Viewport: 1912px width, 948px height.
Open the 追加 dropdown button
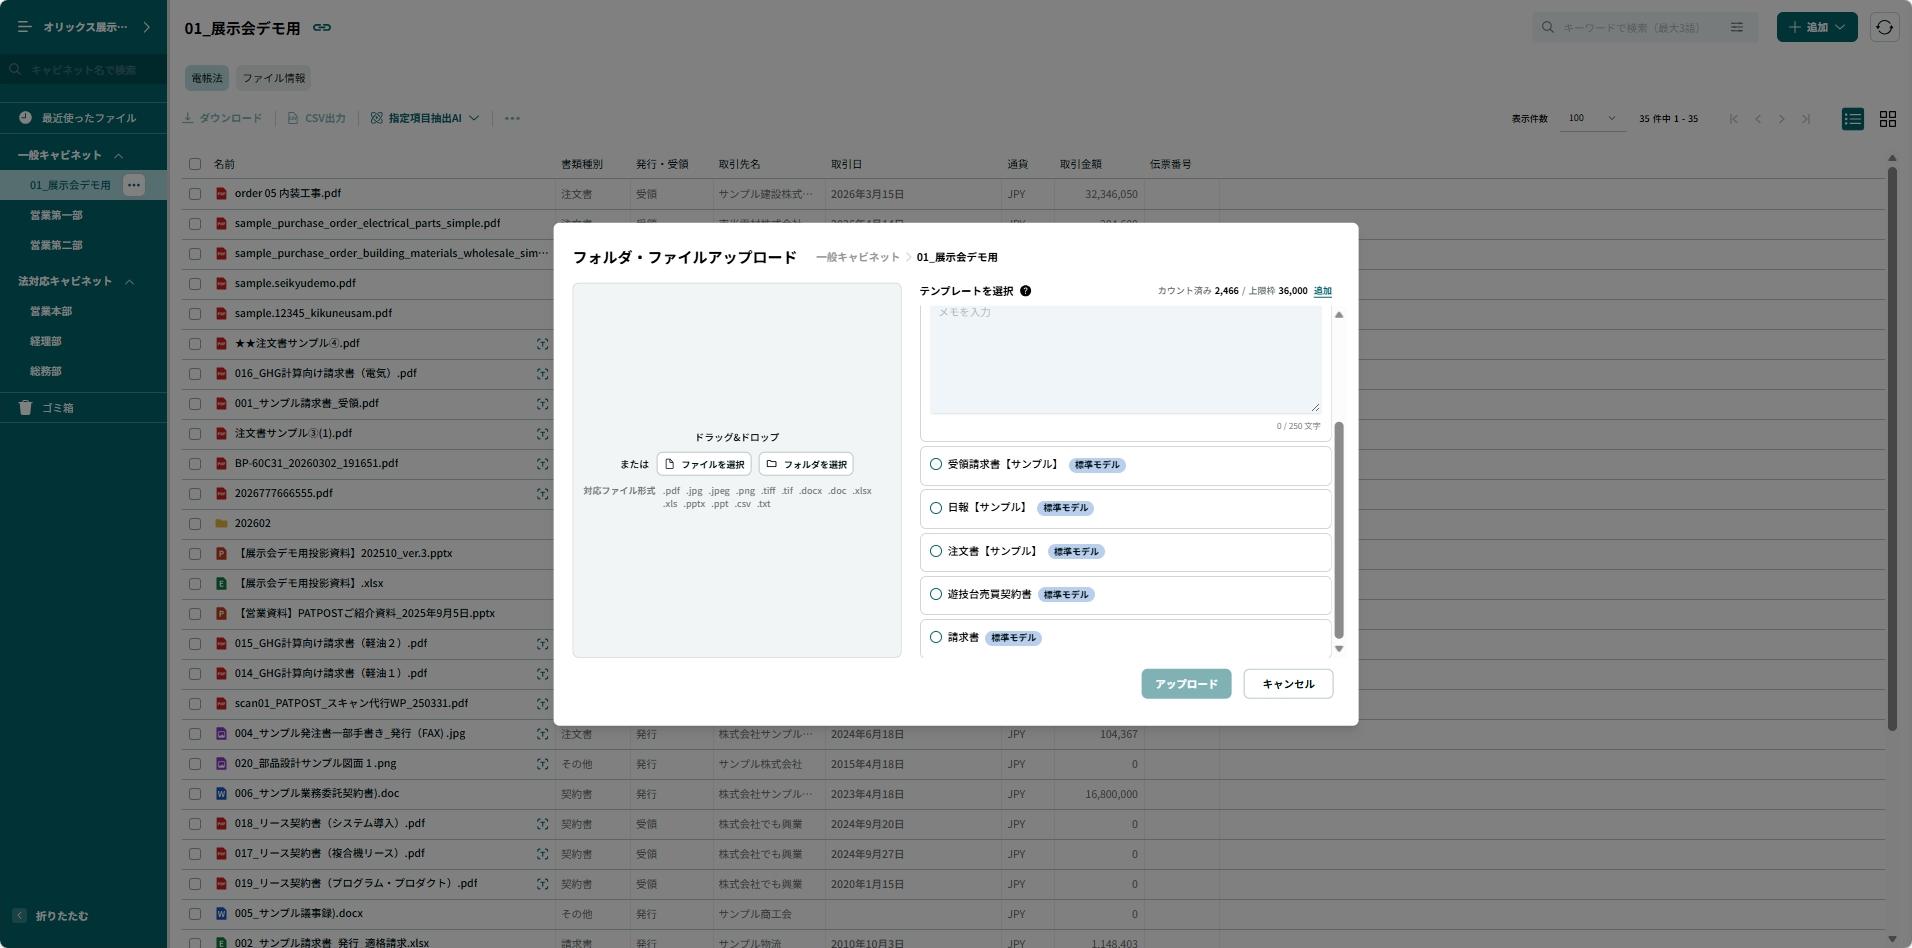click(x=1817, y=27)
